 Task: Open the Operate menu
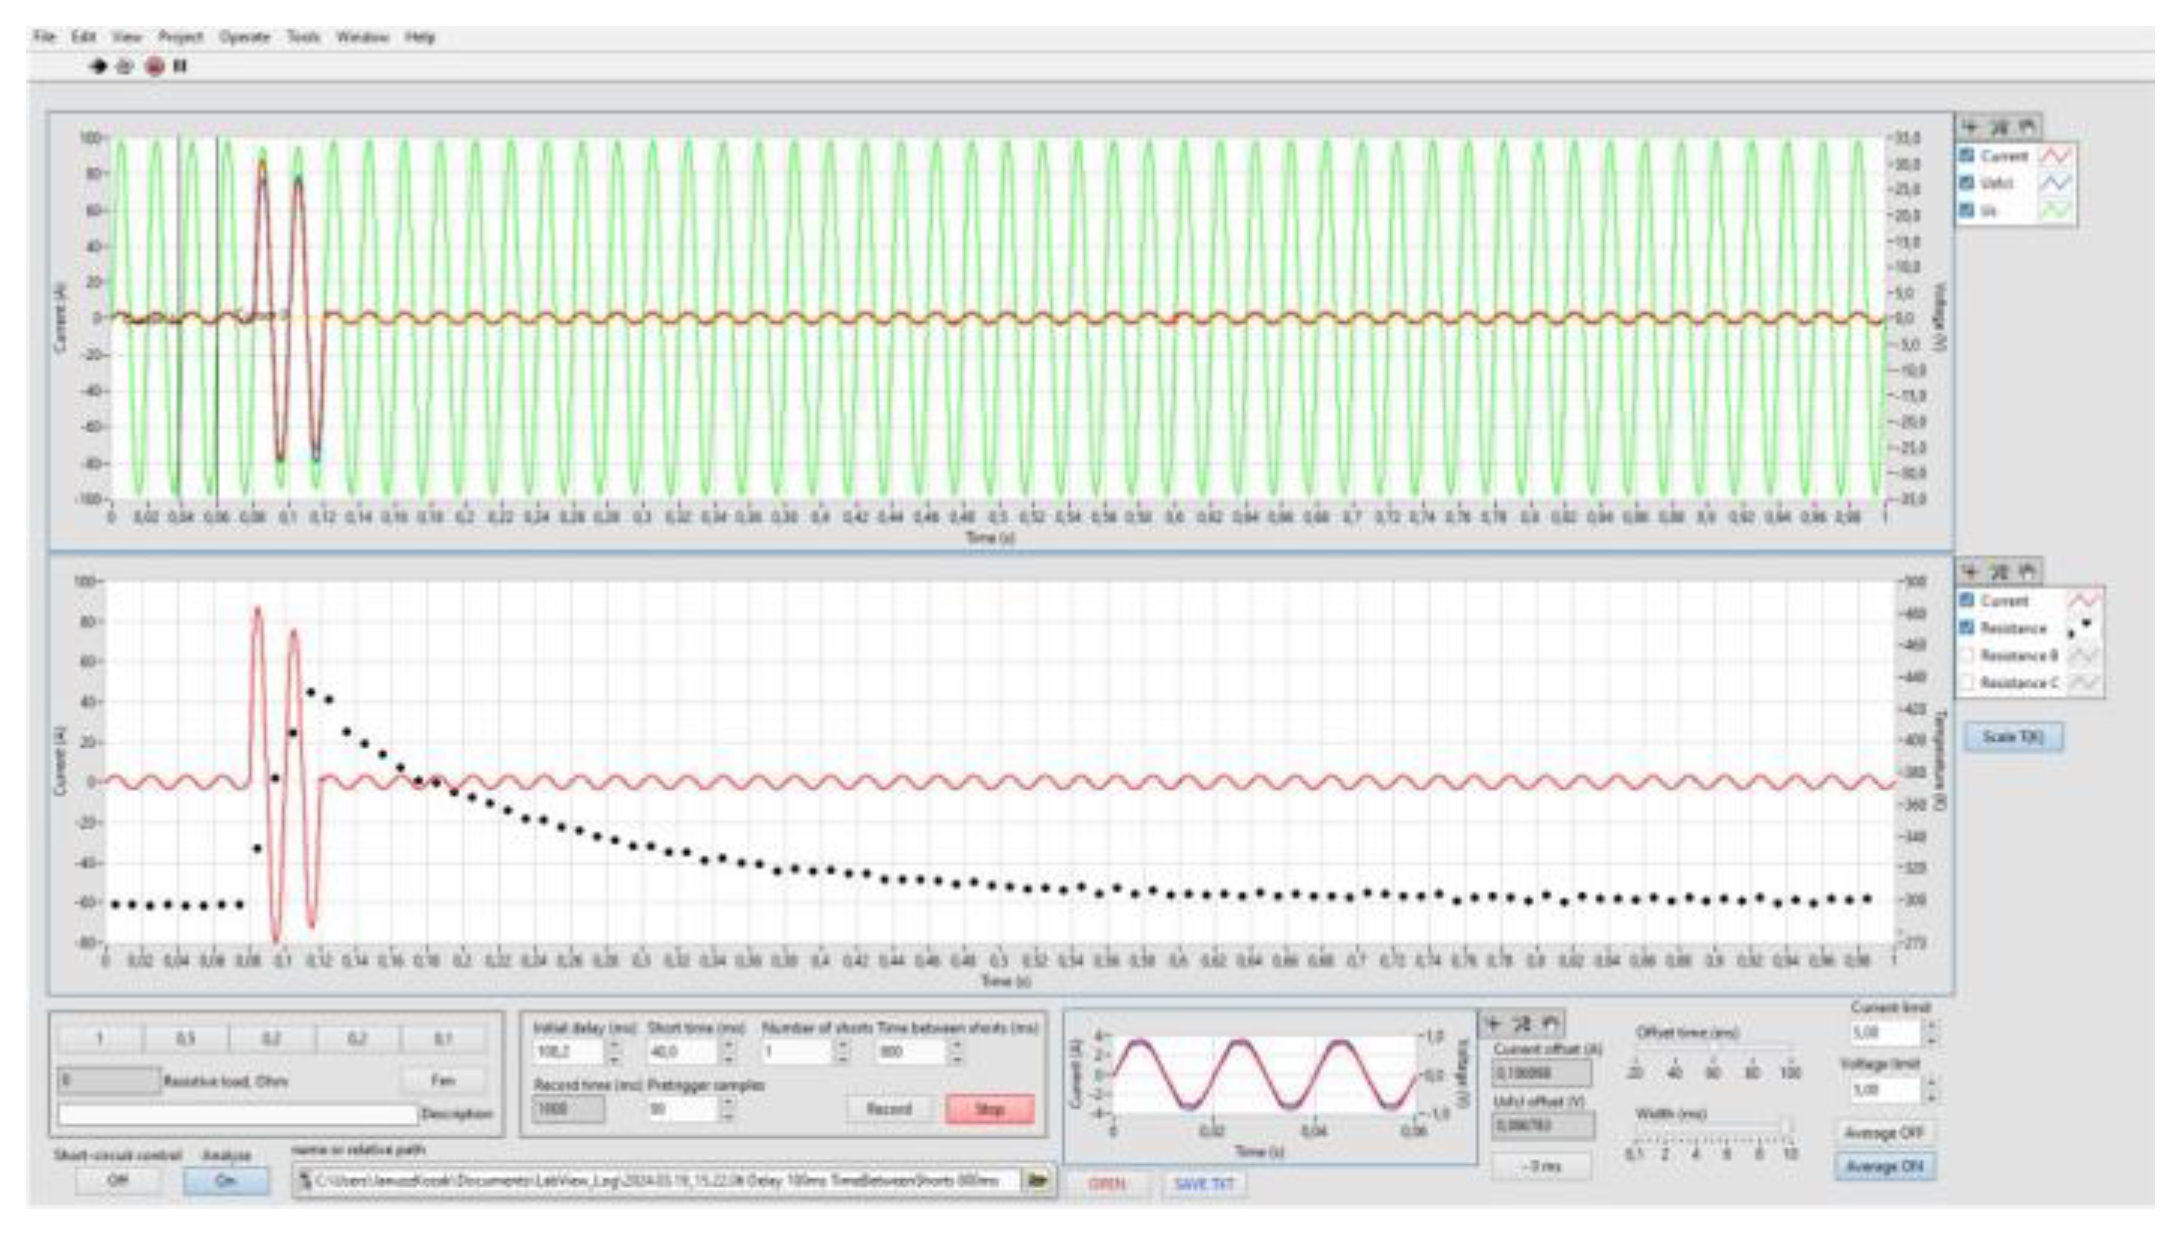[244, 37]
